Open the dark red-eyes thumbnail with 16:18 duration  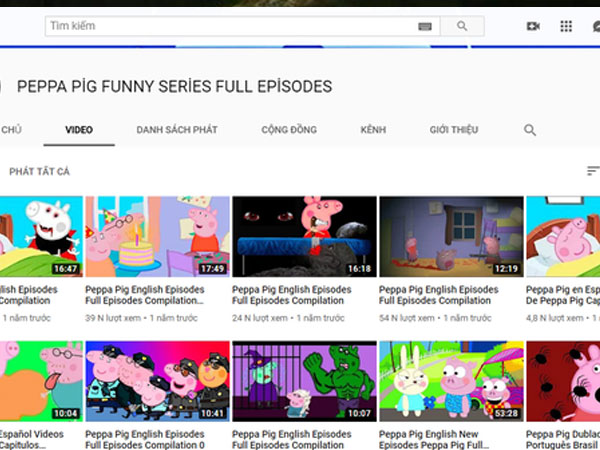304,236
